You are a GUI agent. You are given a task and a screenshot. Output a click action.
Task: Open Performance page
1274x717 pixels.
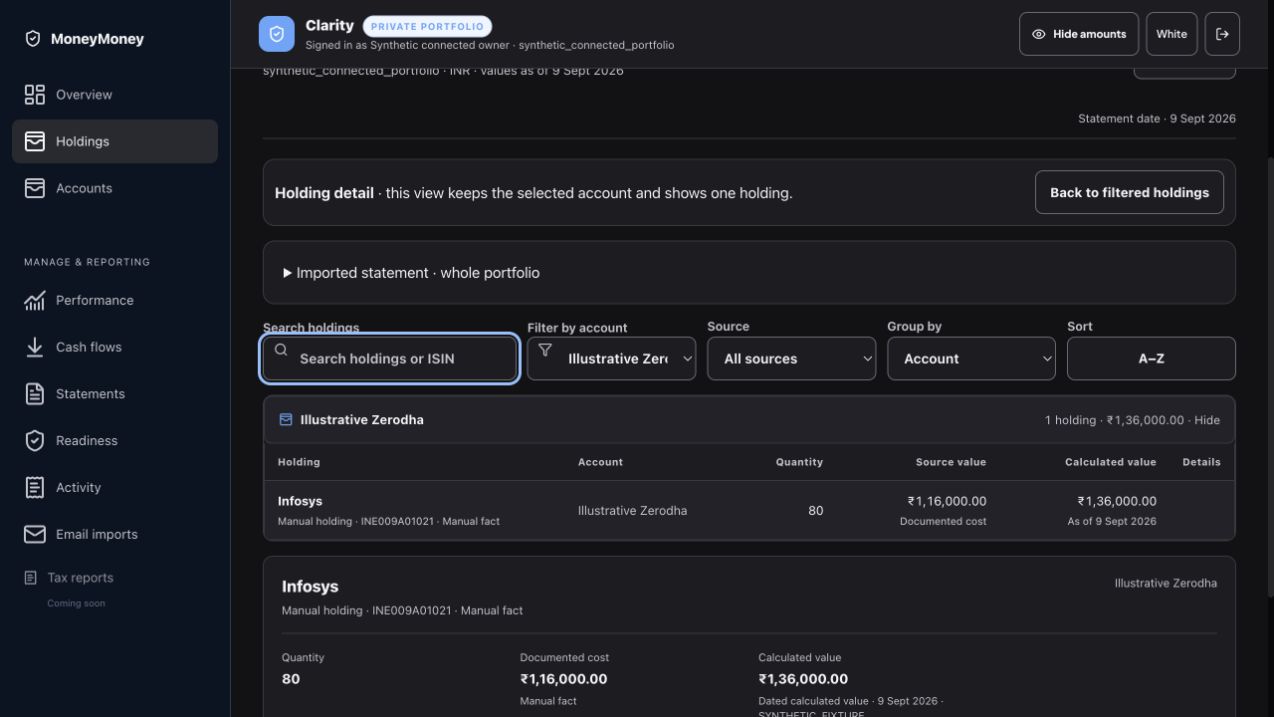pyautogui.click(x=115, y=300)
